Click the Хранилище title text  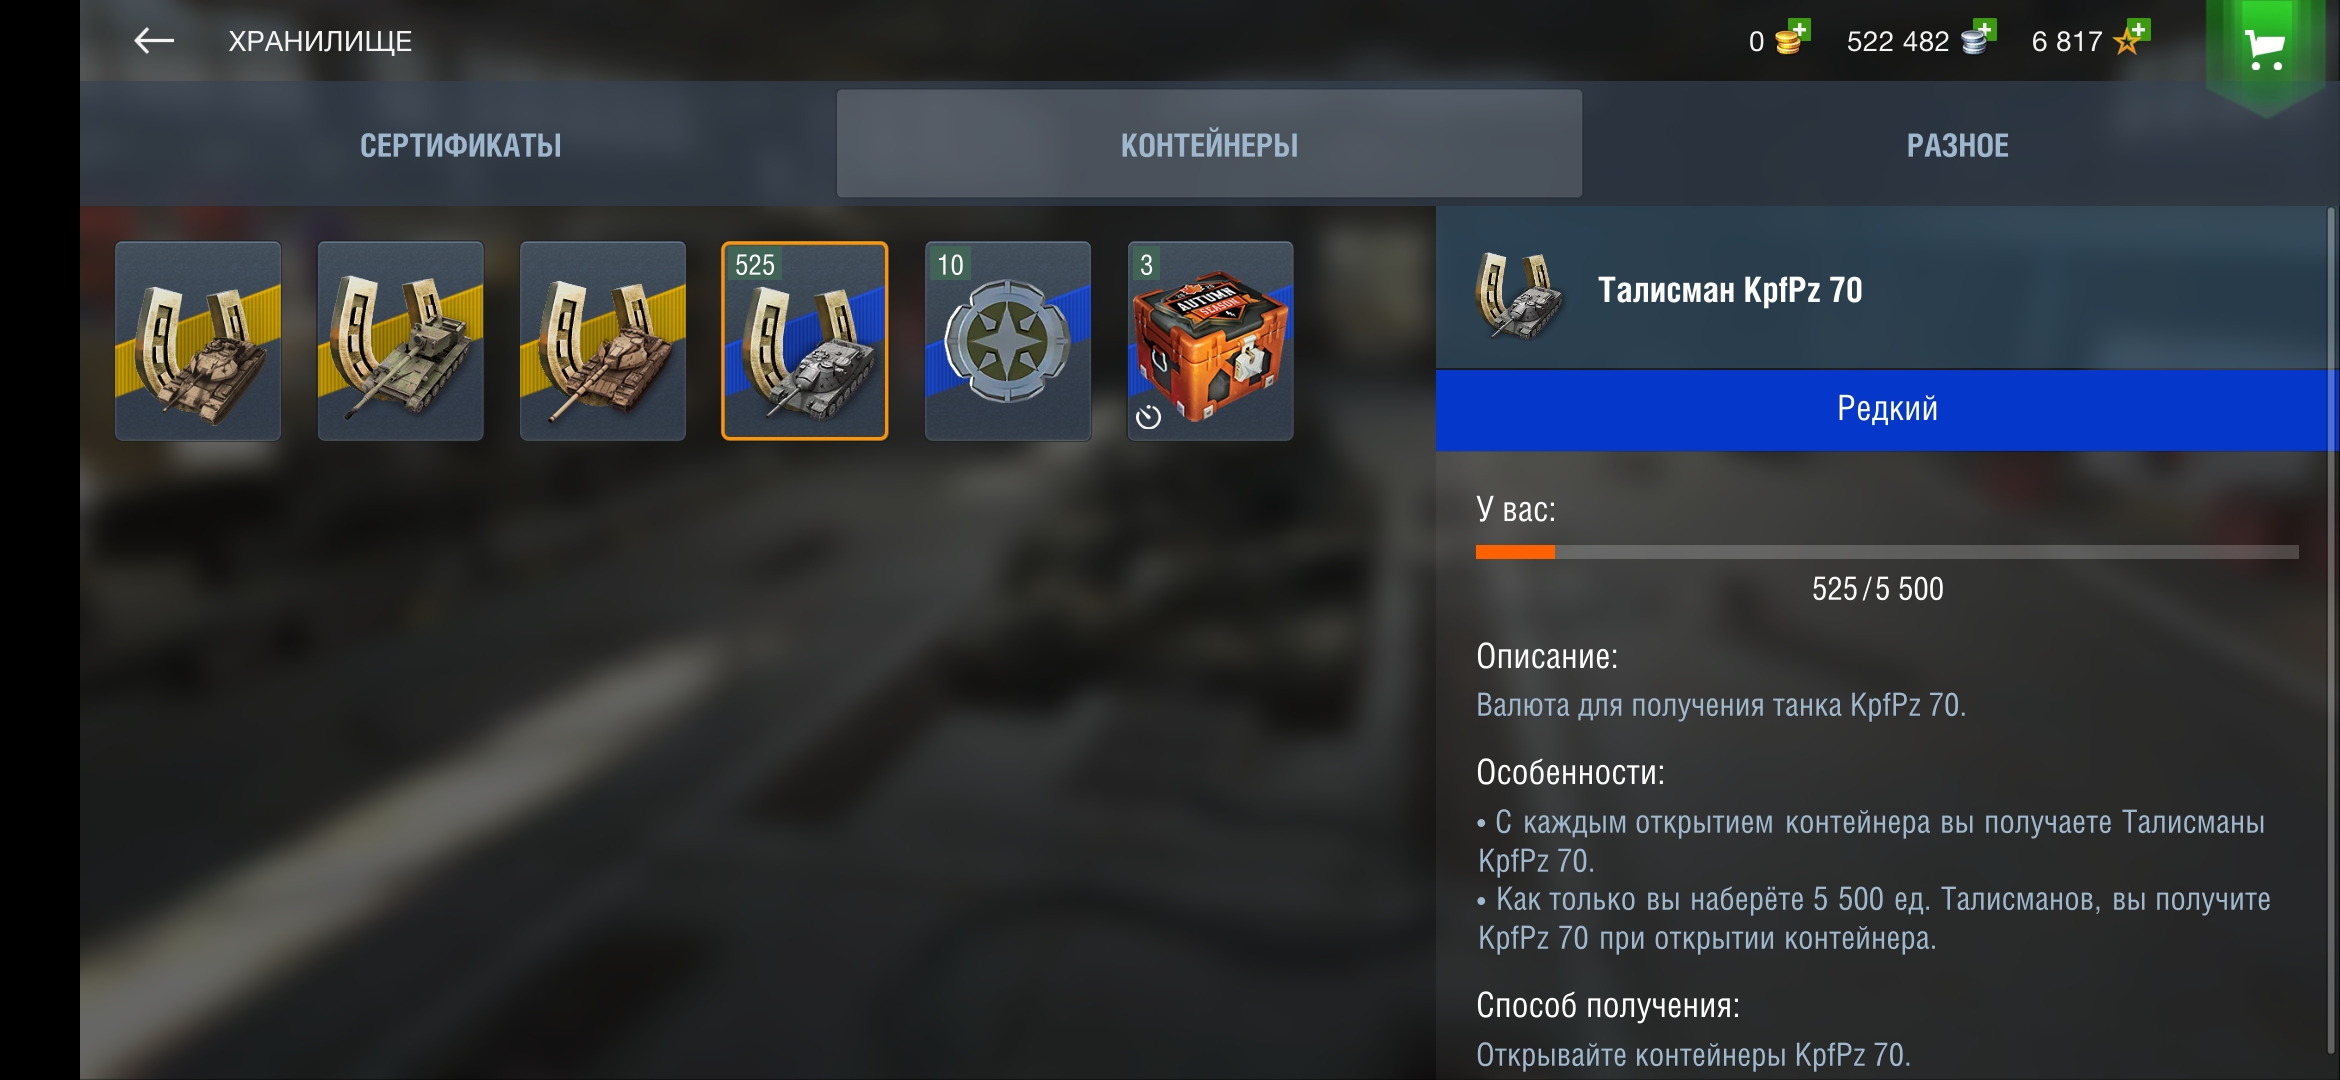coord(320,41)
